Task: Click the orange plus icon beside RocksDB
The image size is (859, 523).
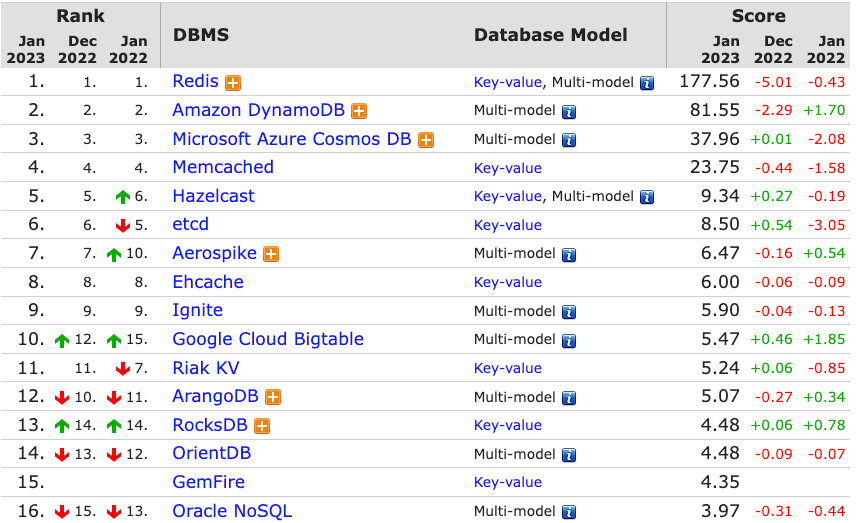Action: [262, 426]
